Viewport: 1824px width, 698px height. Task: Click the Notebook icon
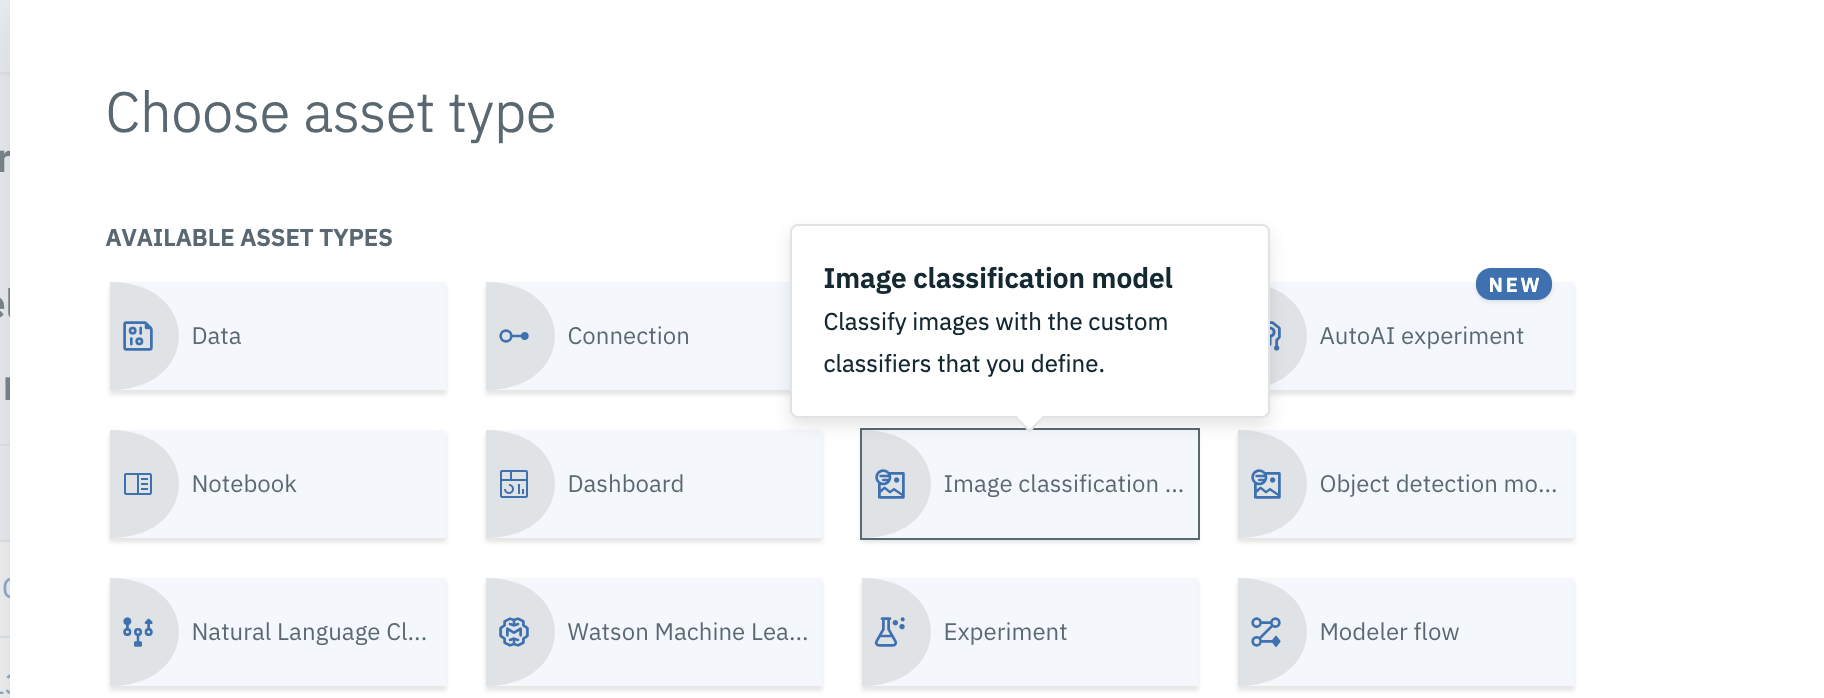pos(138,484)
